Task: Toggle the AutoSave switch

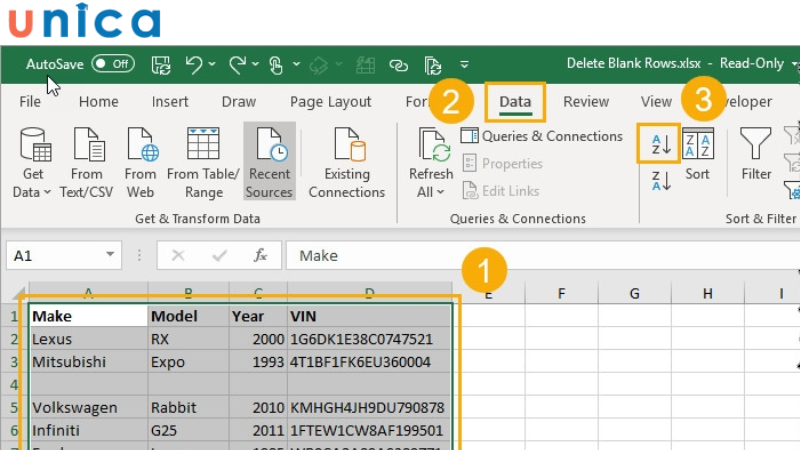Action: click(x=113, y=63)
